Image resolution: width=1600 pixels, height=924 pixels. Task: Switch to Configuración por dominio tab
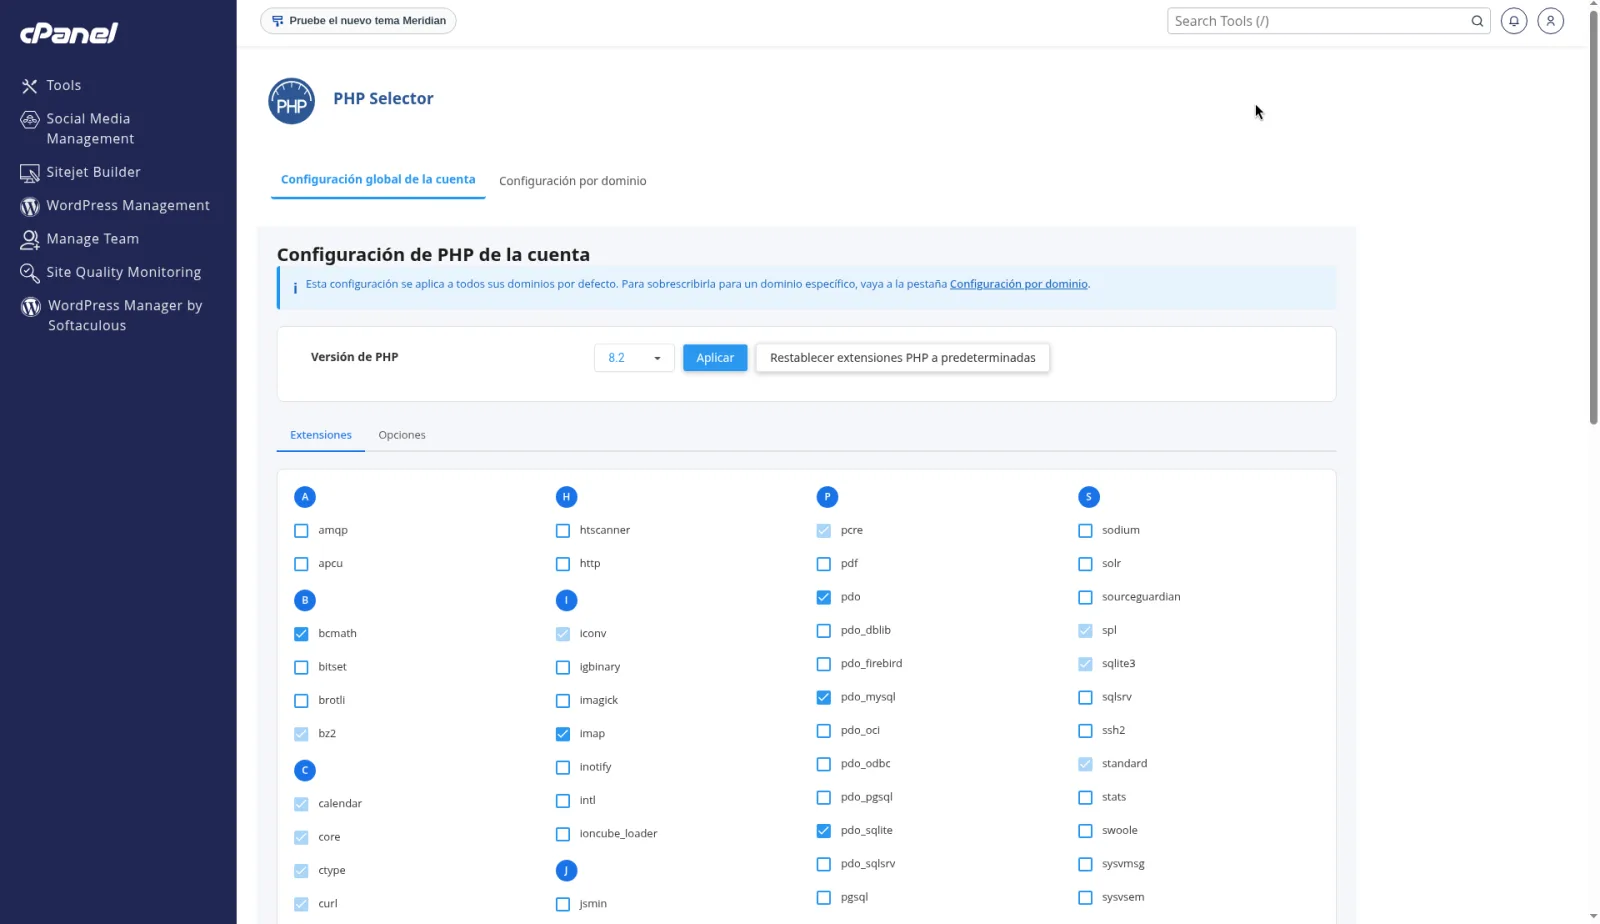(573, 181)
